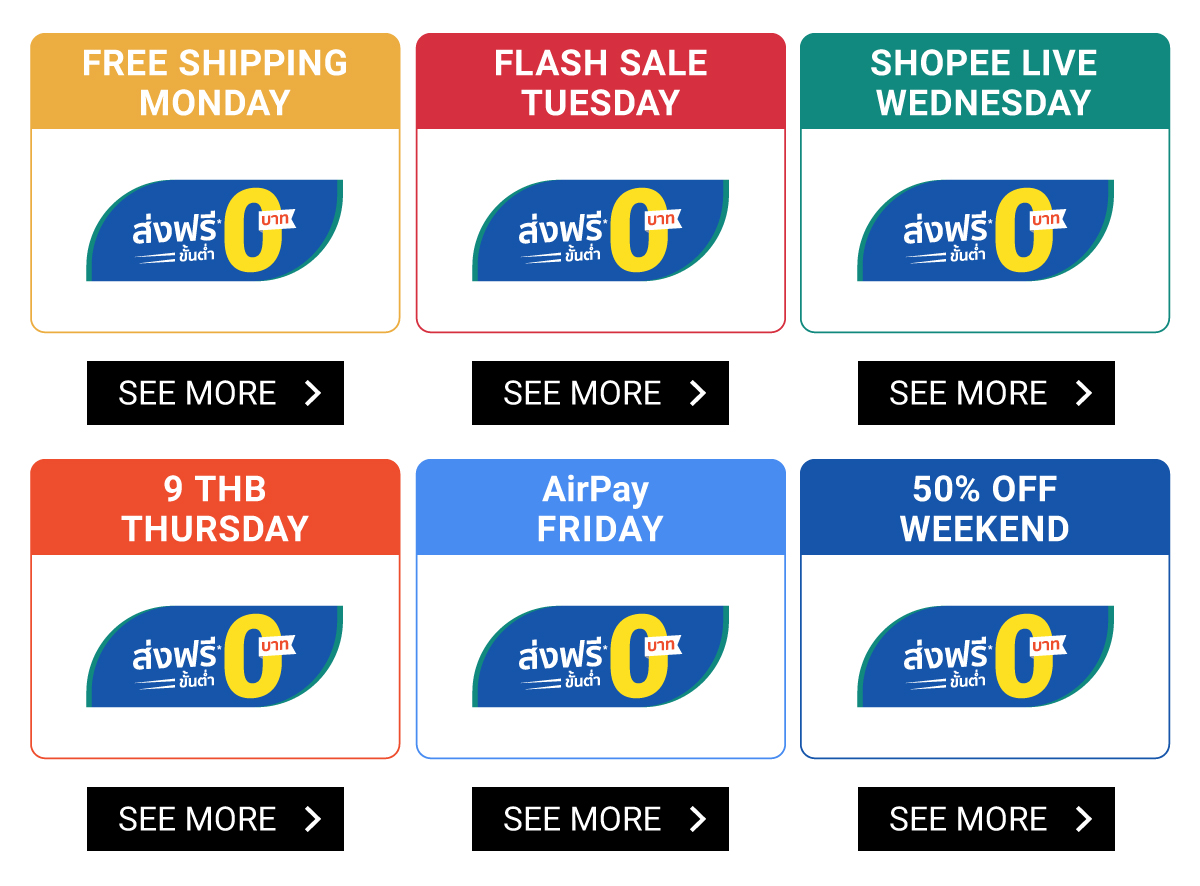Open the Free Shipping Monday header
Image resolution: width=1200 pixels, height=886 pixels.
coord(215,82)
